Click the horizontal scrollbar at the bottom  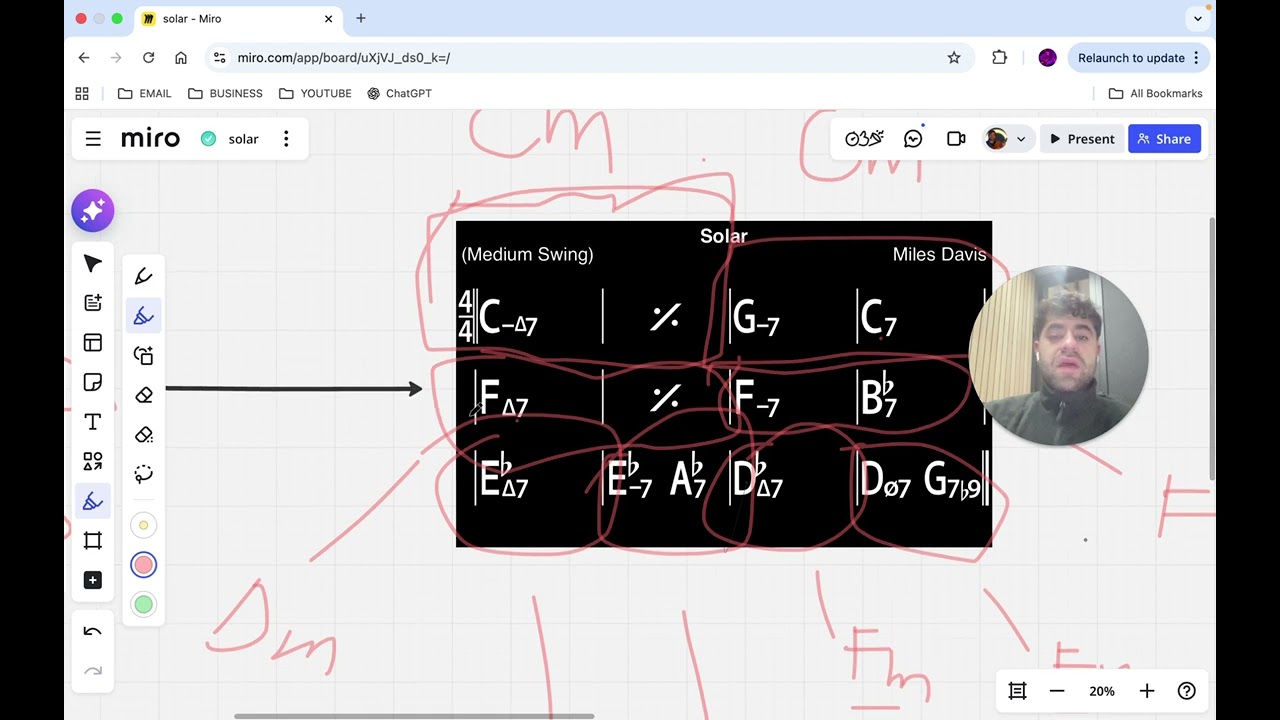pyautogui.click(x=414, y=716)
